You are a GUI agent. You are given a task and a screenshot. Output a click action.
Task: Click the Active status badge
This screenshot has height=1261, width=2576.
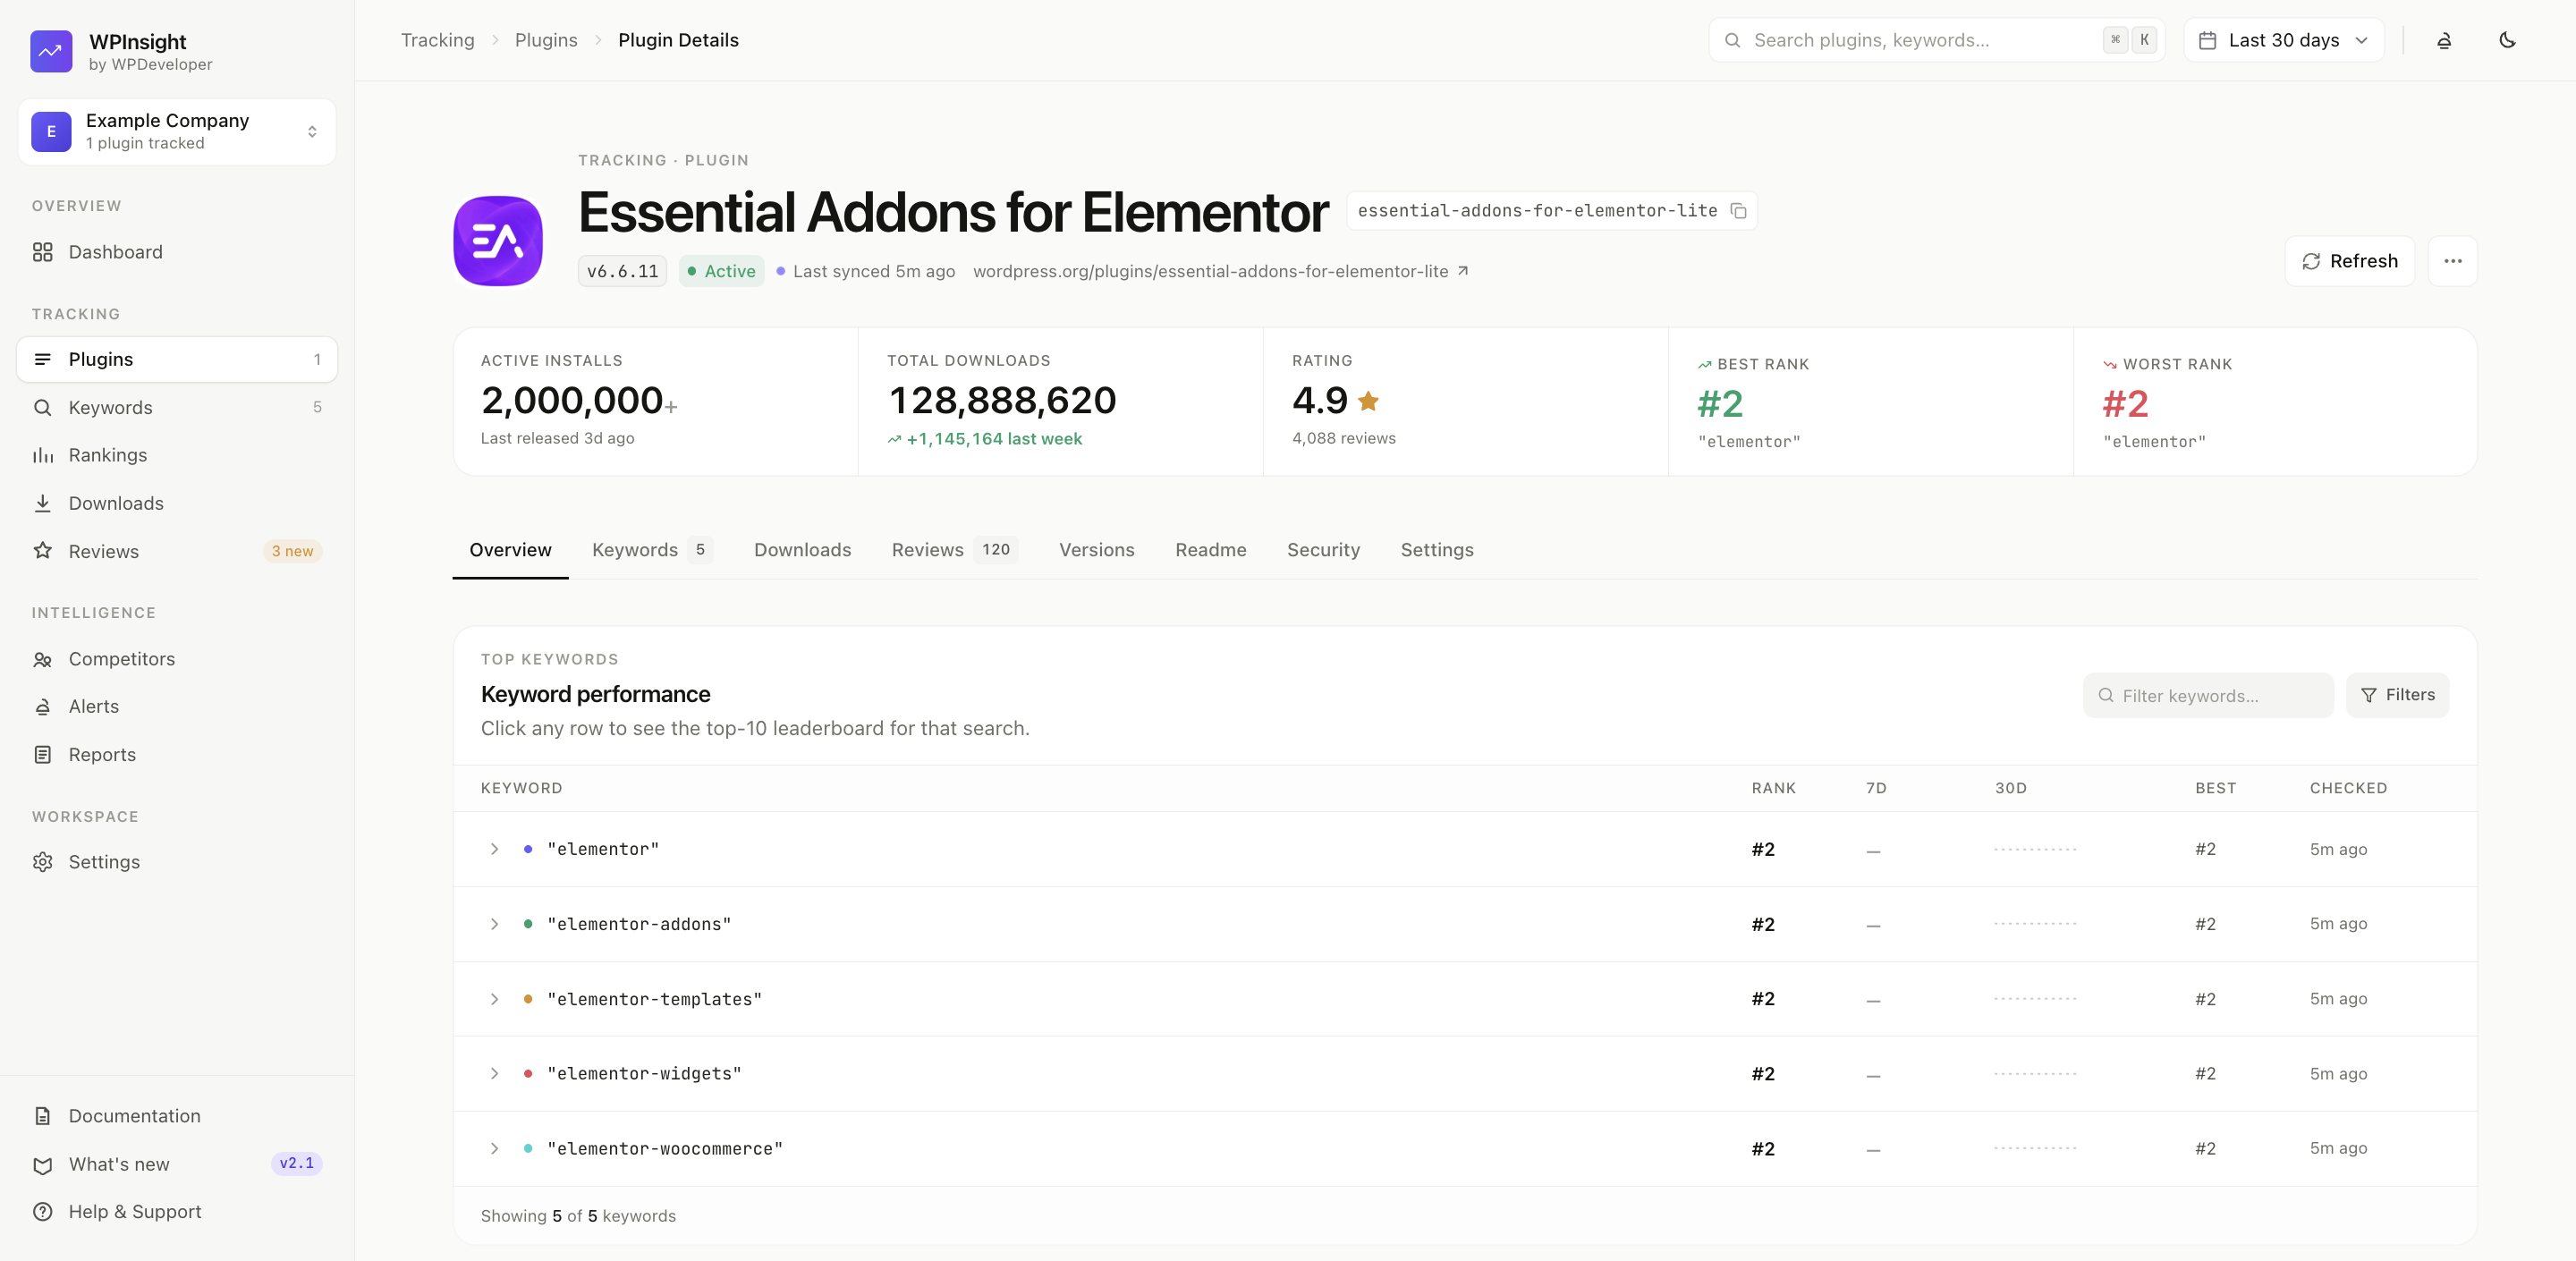coord(721,271)
